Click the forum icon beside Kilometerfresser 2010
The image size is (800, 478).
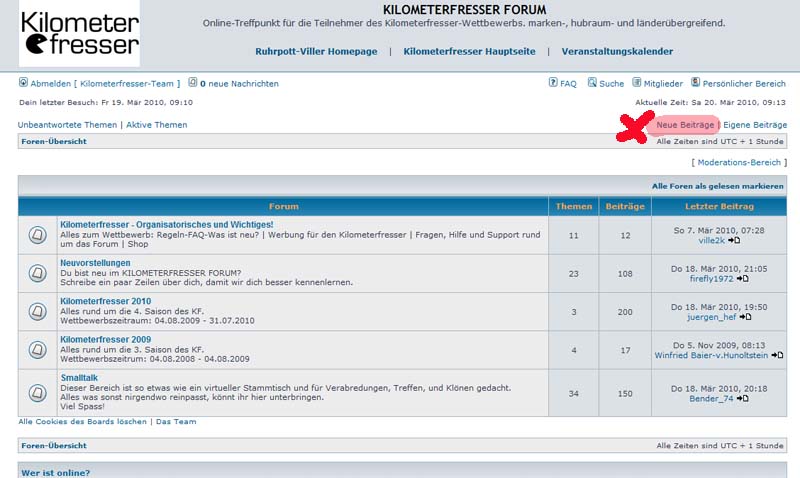click(x=37, y=312)
